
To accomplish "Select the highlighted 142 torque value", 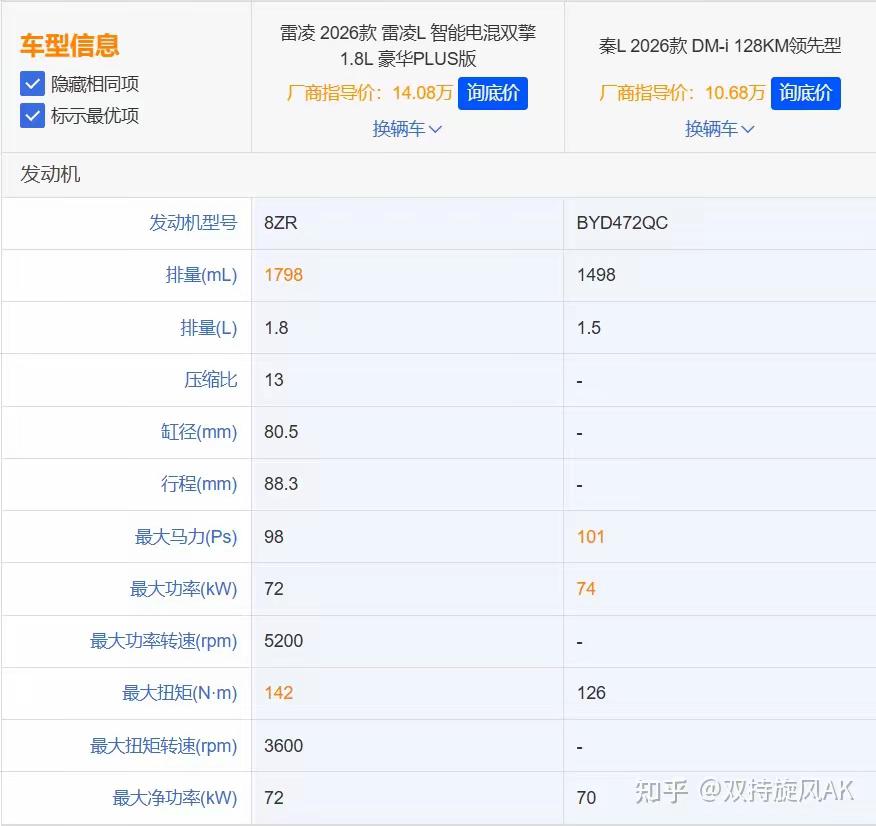I will [279, 693].
